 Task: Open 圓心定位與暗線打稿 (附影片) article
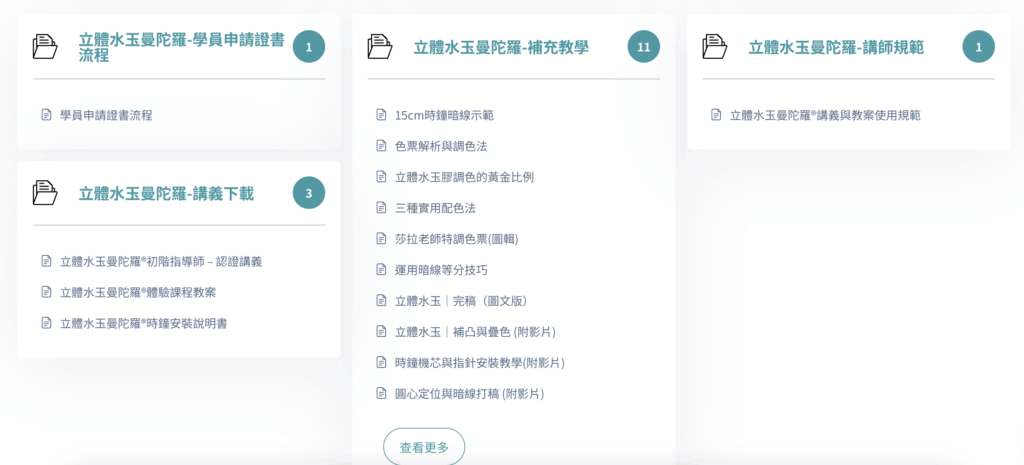point(469,393)
